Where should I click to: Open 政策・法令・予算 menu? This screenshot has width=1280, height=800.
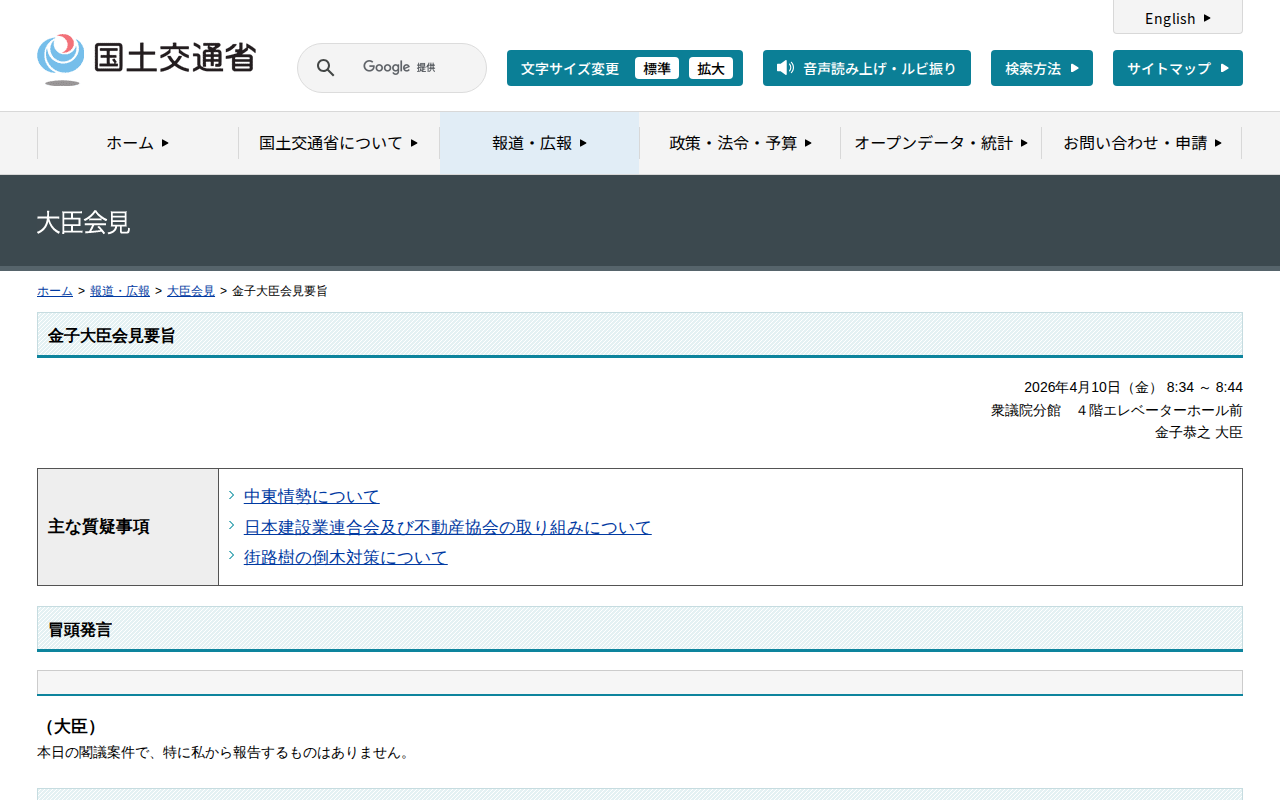click(x=740, y=143)
